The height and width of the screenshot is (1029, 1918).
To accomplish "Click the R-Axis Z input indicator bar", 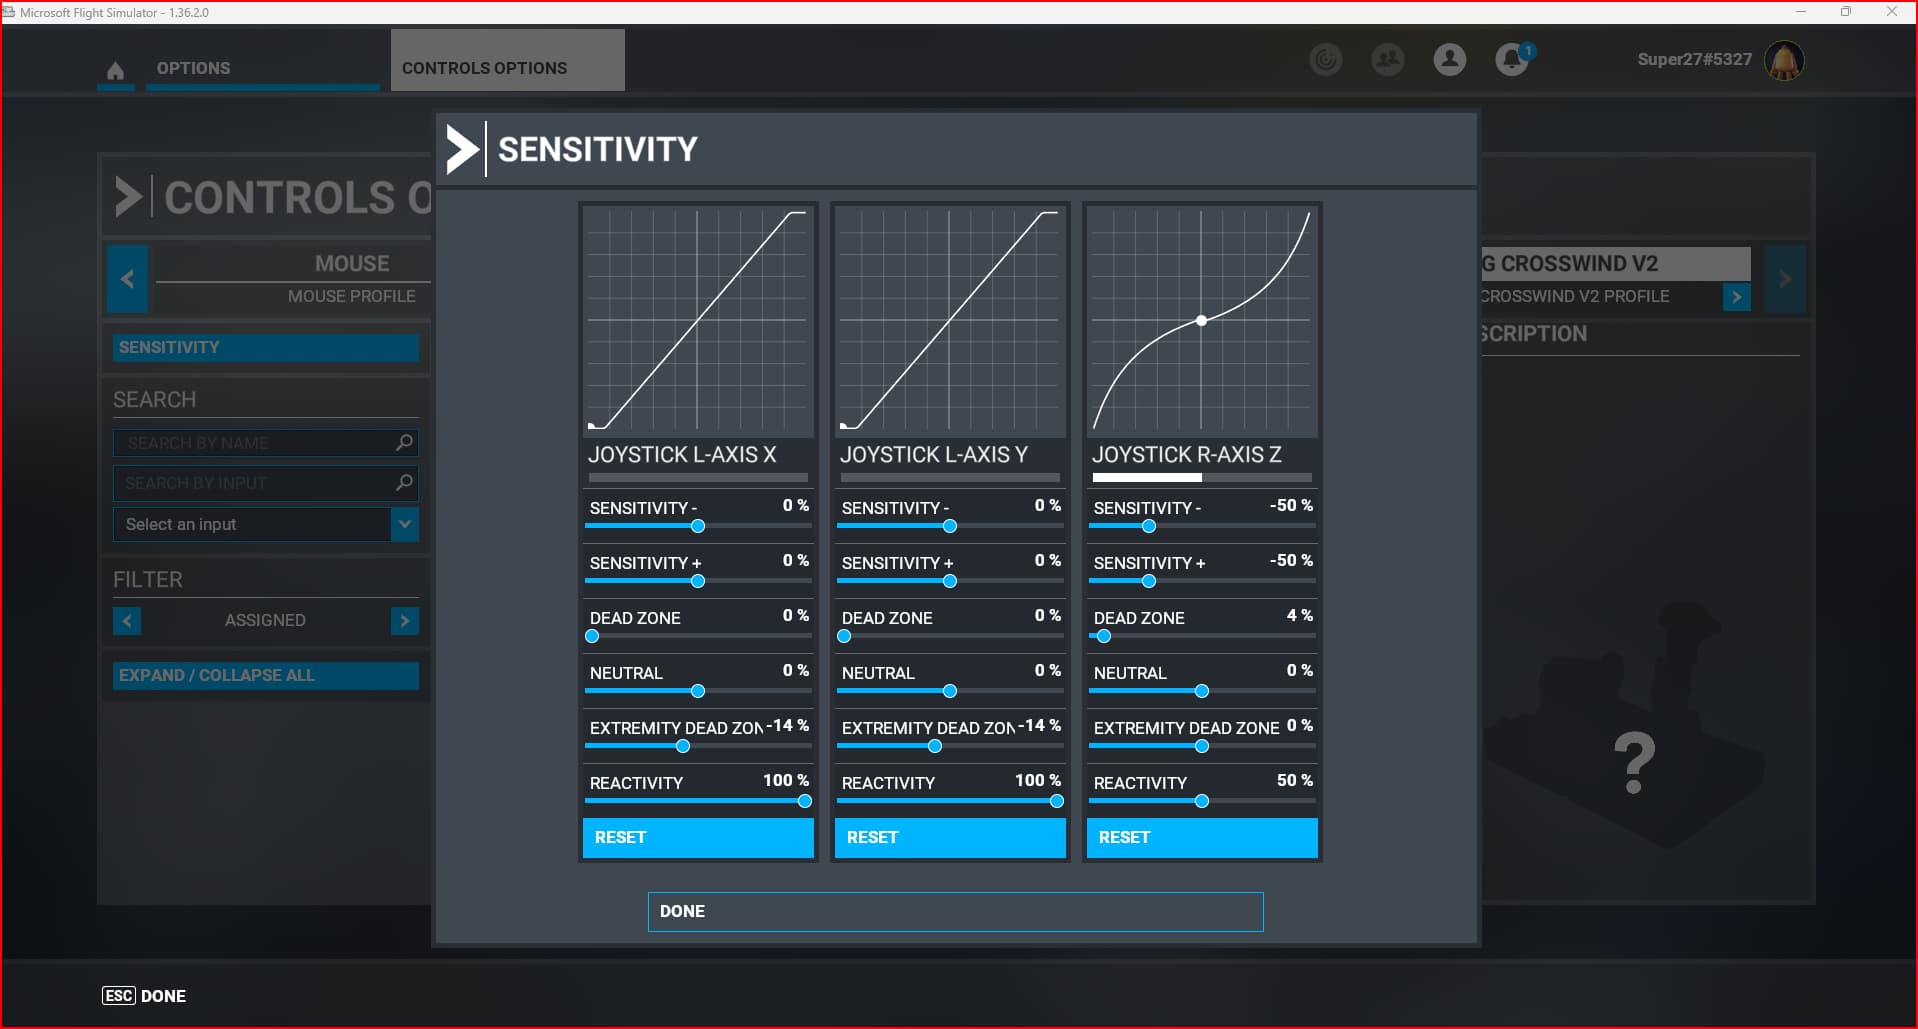I will tap(1202, 478).
